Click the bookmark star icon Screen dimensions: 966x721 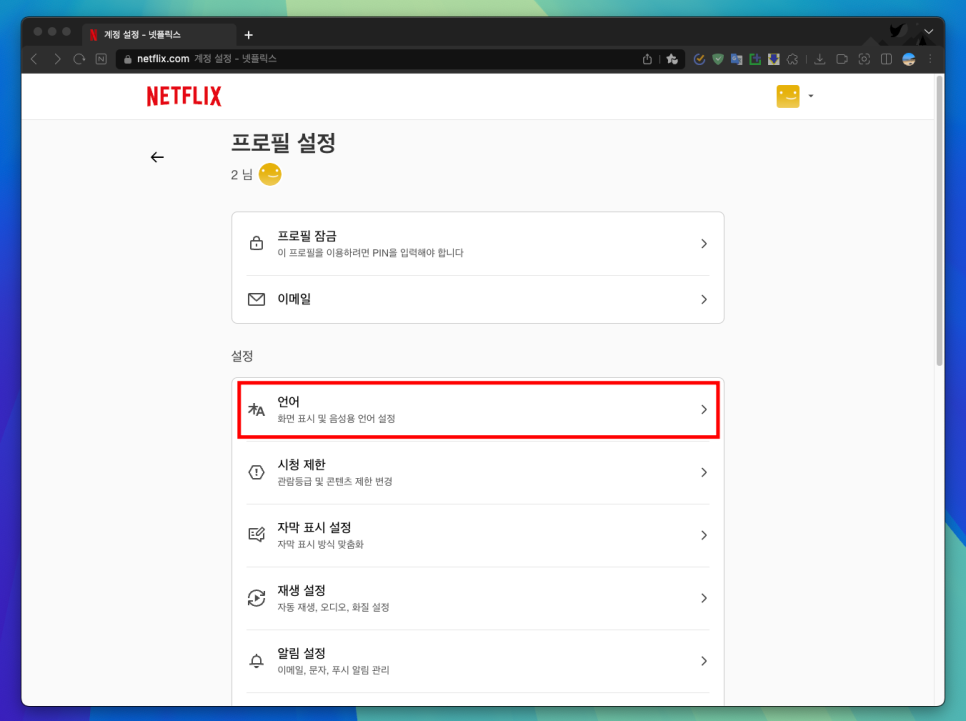pos(672,59)
